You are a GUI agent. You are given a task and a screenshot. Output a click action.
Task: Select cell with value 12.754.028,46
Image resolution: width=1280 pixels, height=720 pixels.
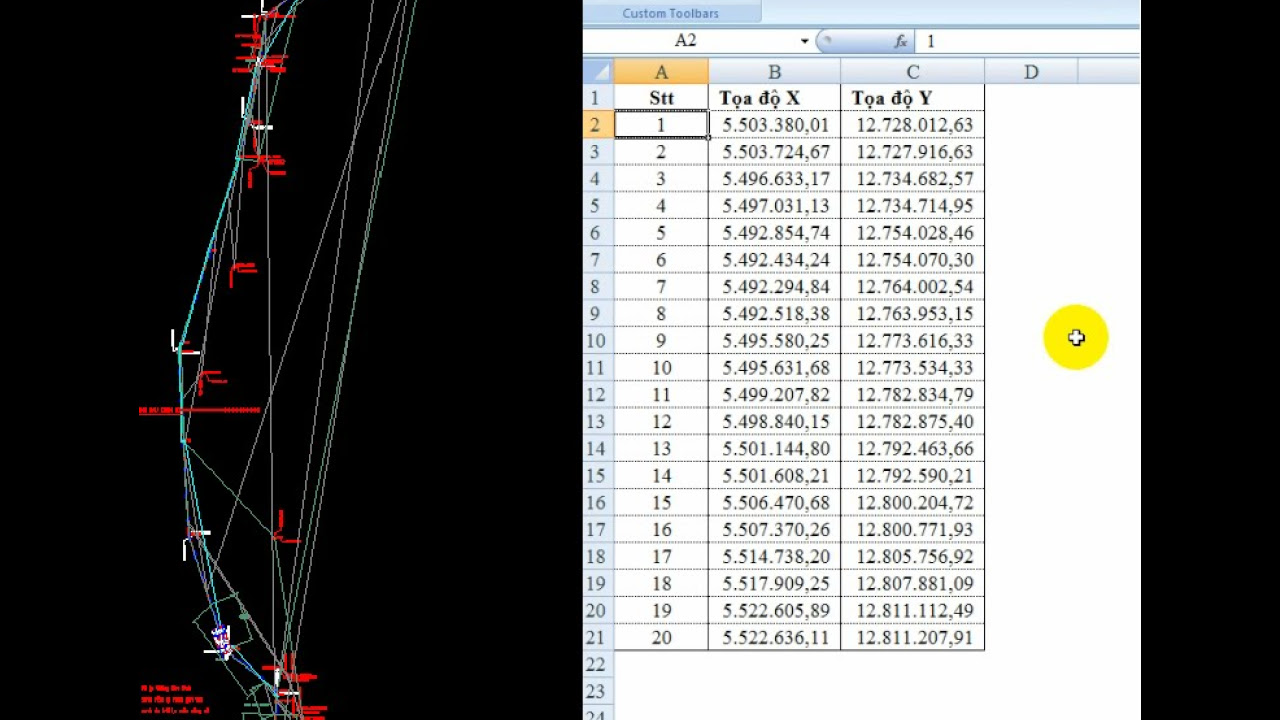pyautogui.click(x=912, y=233)
